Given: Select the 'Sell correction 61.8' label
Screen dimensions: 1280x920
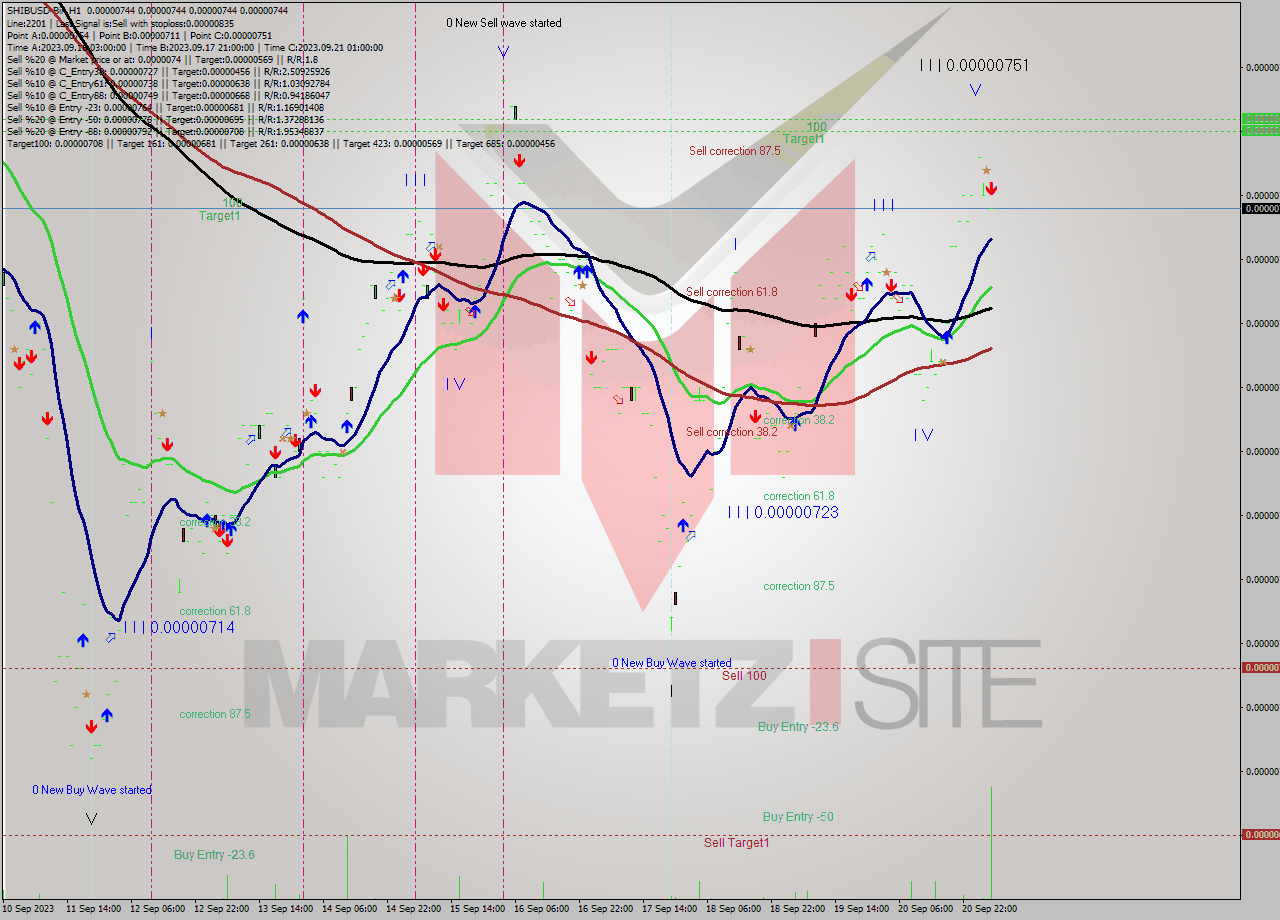Looking at the screenshot, I should tap(731, 292).
